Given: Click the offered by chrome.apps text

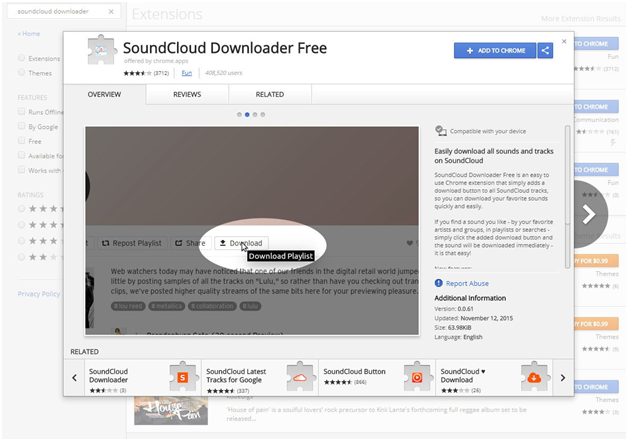Looking at the screenshot, I should 156,61.
